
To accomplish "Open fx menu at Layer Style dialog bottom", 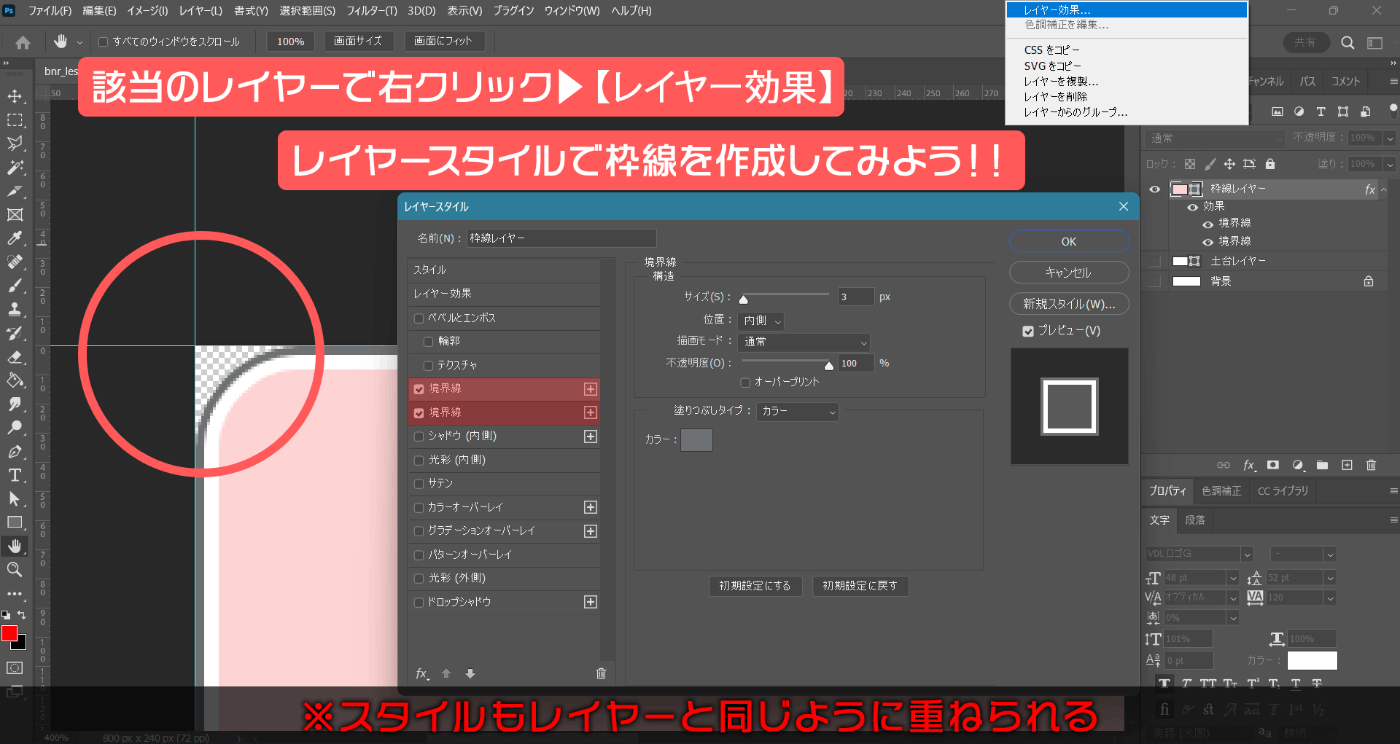I will tap(423, 674).
